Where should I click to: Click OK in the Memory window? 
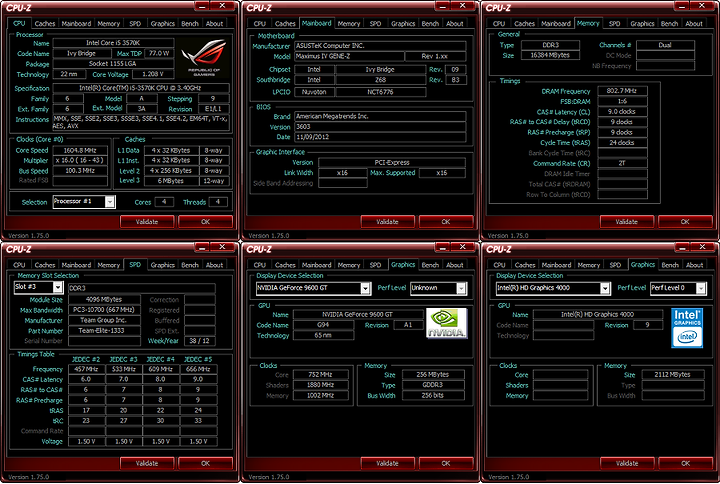click(x=685, y=222)
